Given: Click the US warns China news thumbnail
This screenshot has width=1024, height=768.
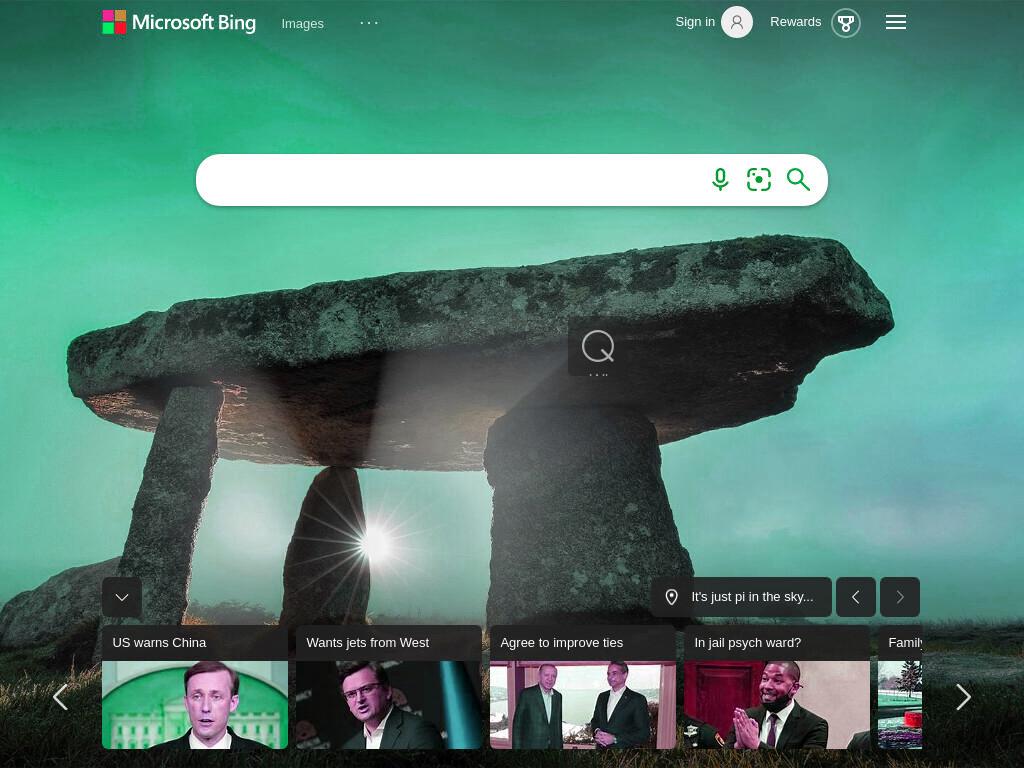Looking at the screenshot, I should click(195, 705).
